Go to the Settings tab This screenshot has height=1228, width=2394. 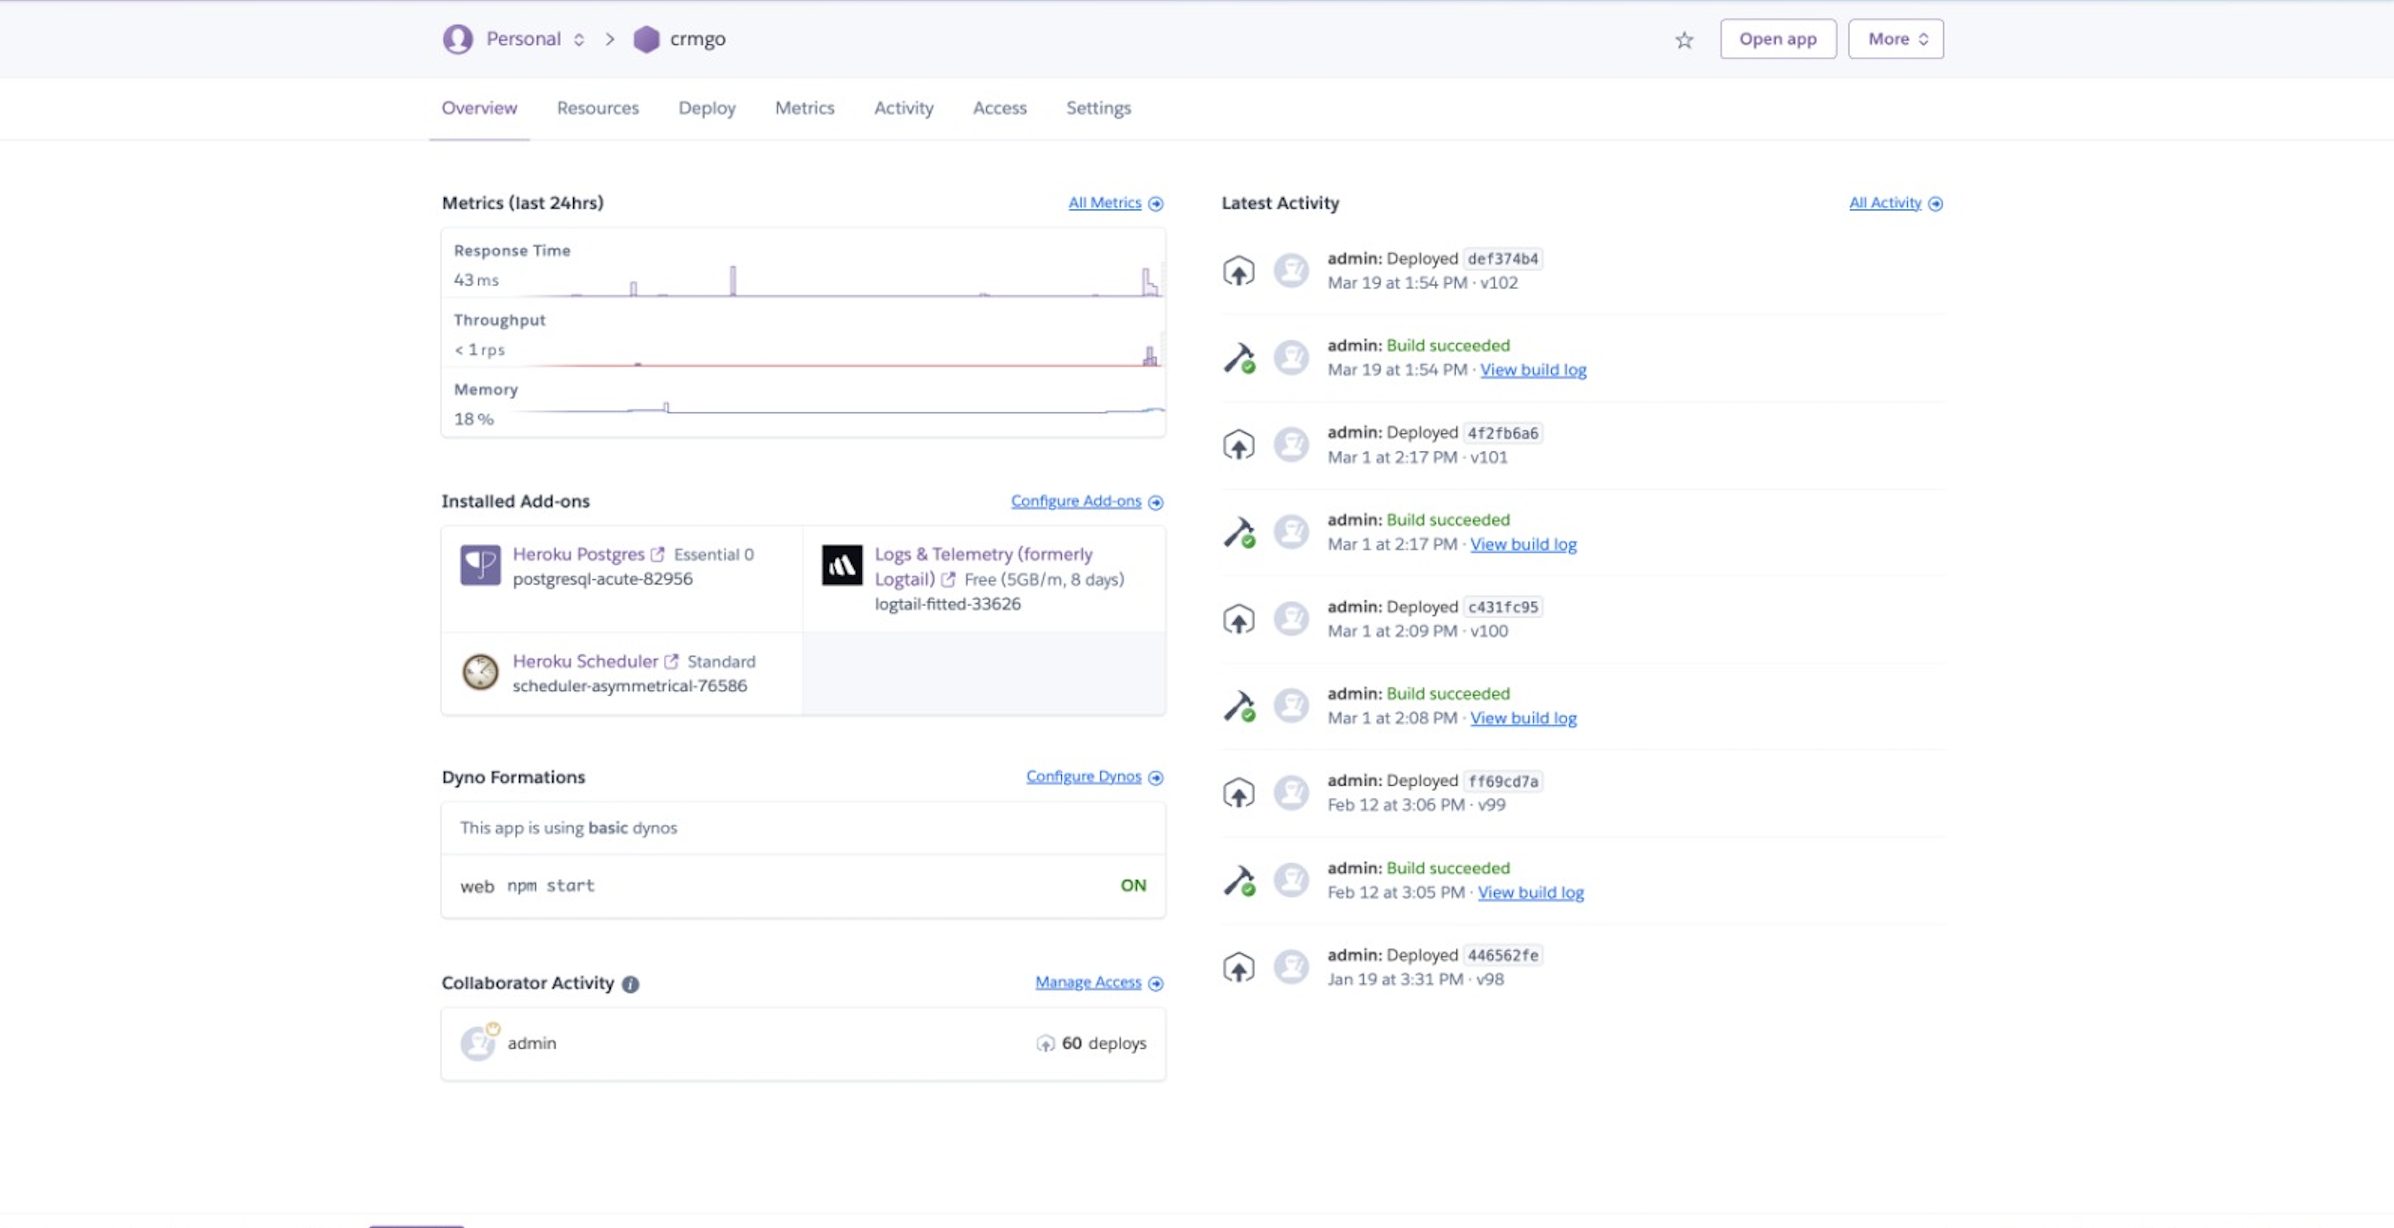[x=1097, y=108]
